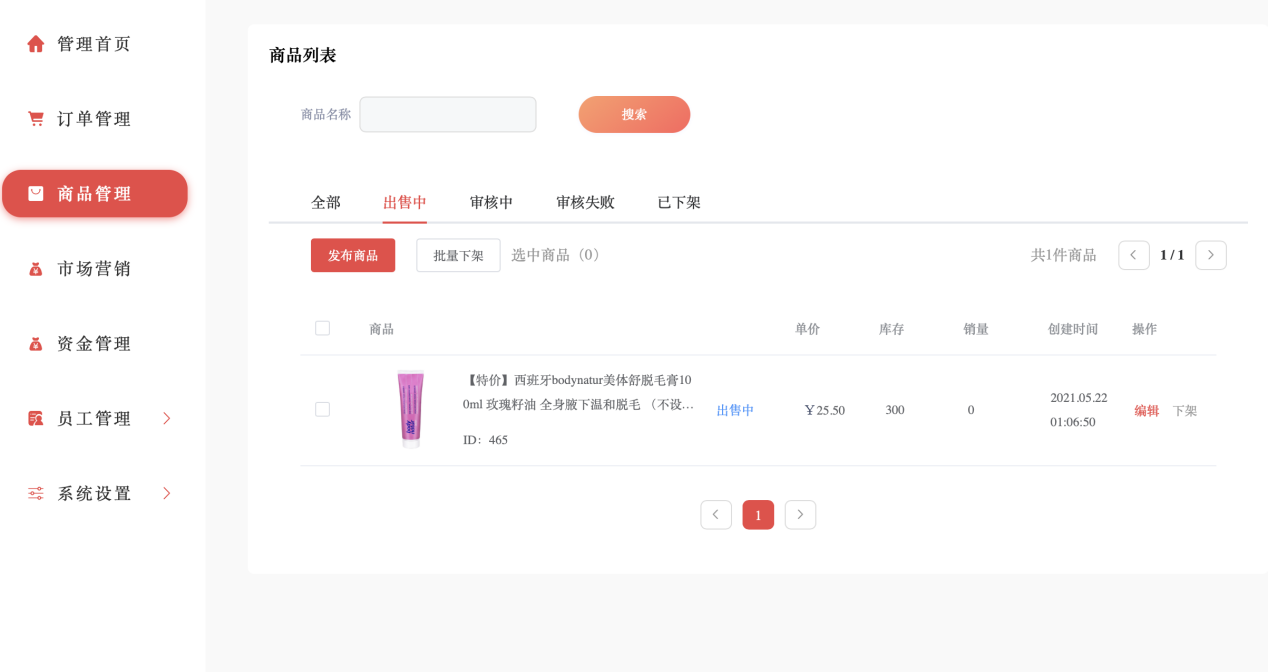Click the 选中商品（0）text
This screenshot has height=672, width=1268.
558,255
